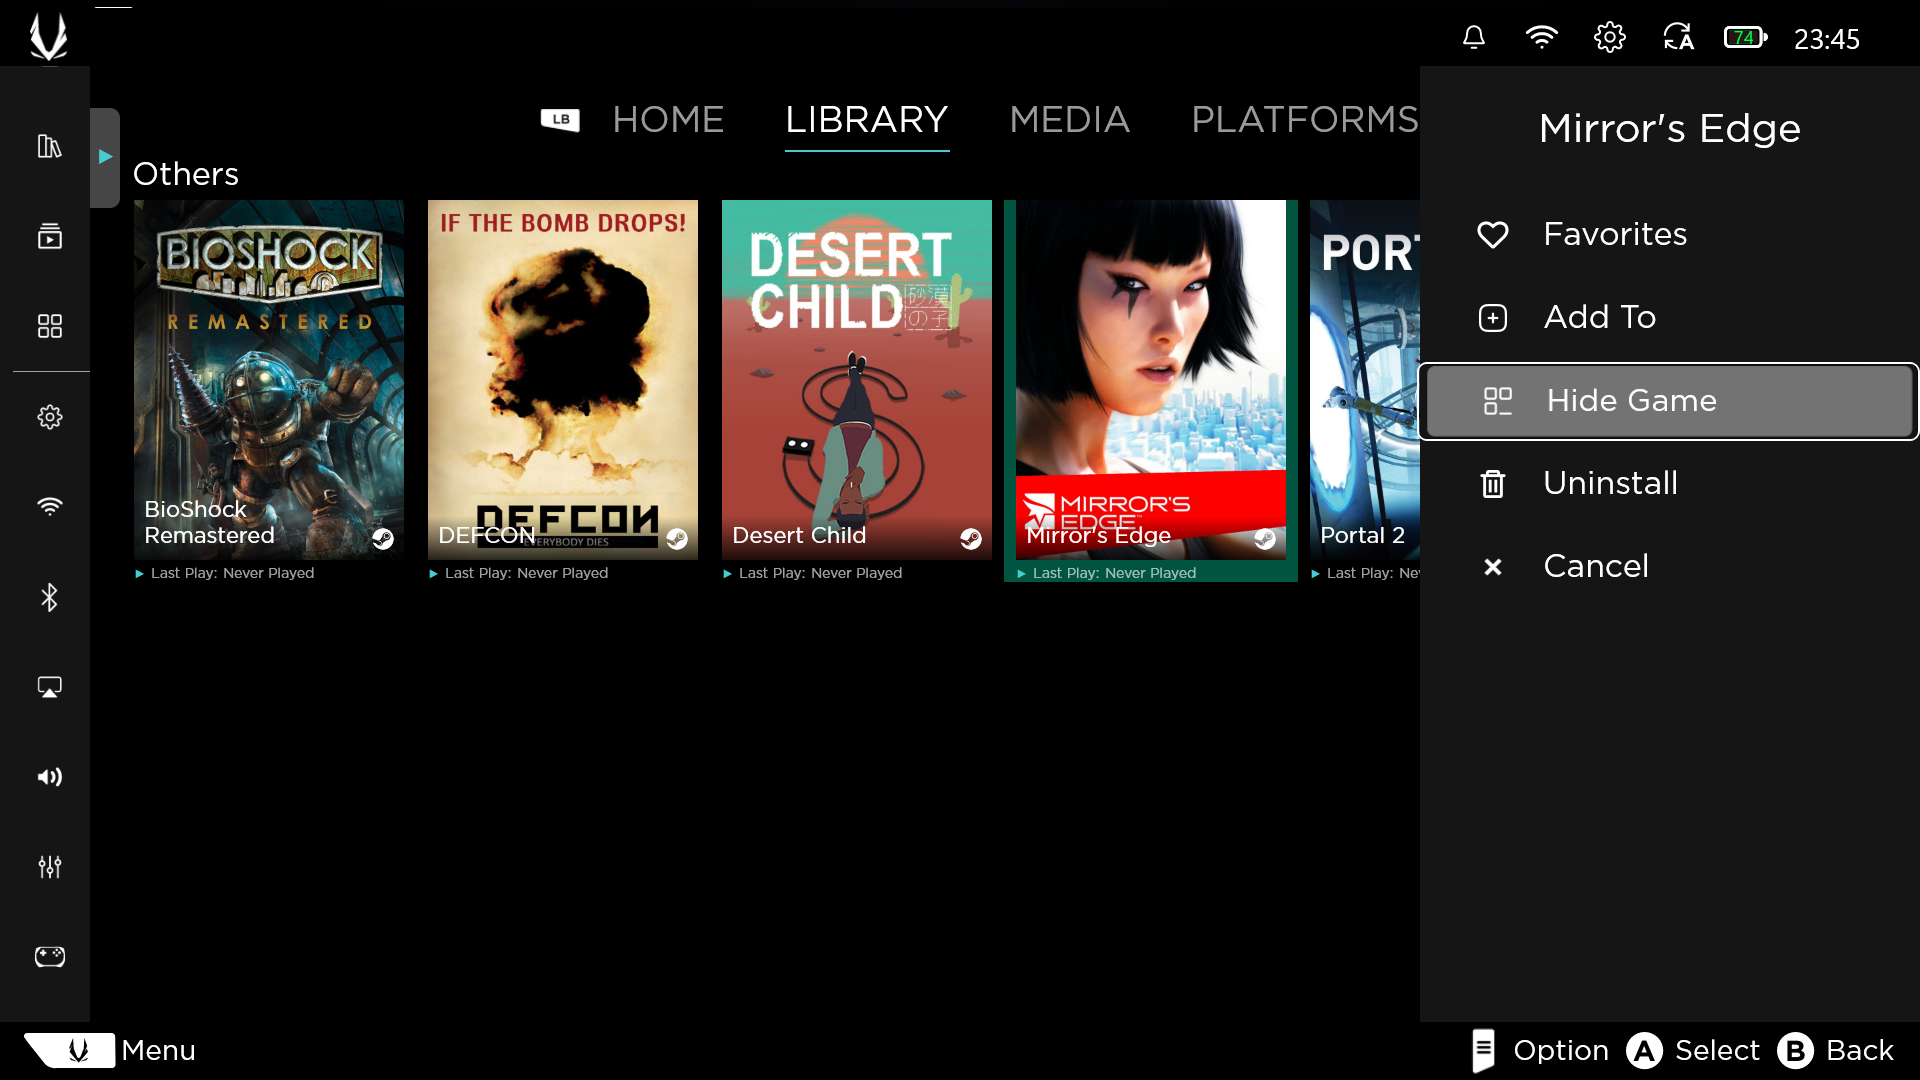Screen dimensions: 1920x1080
Task: Click 'Last Play: Never Played' under DEFCON
Action: coord(526,574)
